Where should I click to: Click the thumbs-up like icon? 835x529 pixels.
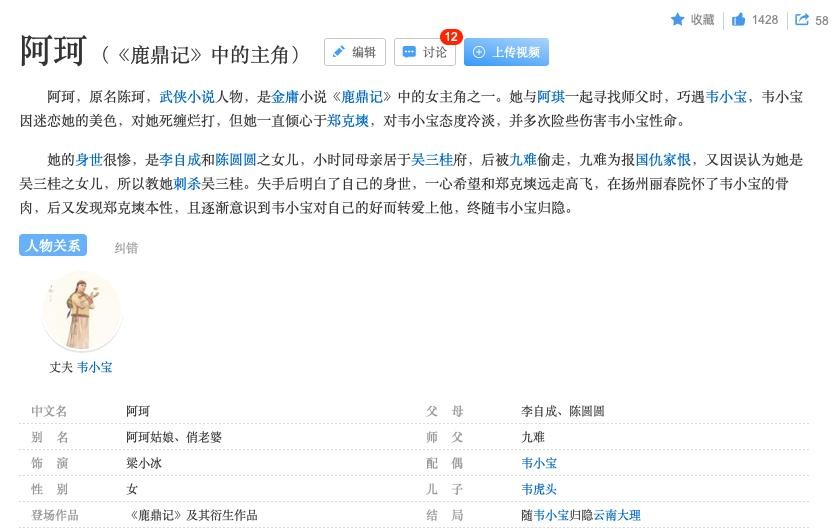tap(738, 20)
